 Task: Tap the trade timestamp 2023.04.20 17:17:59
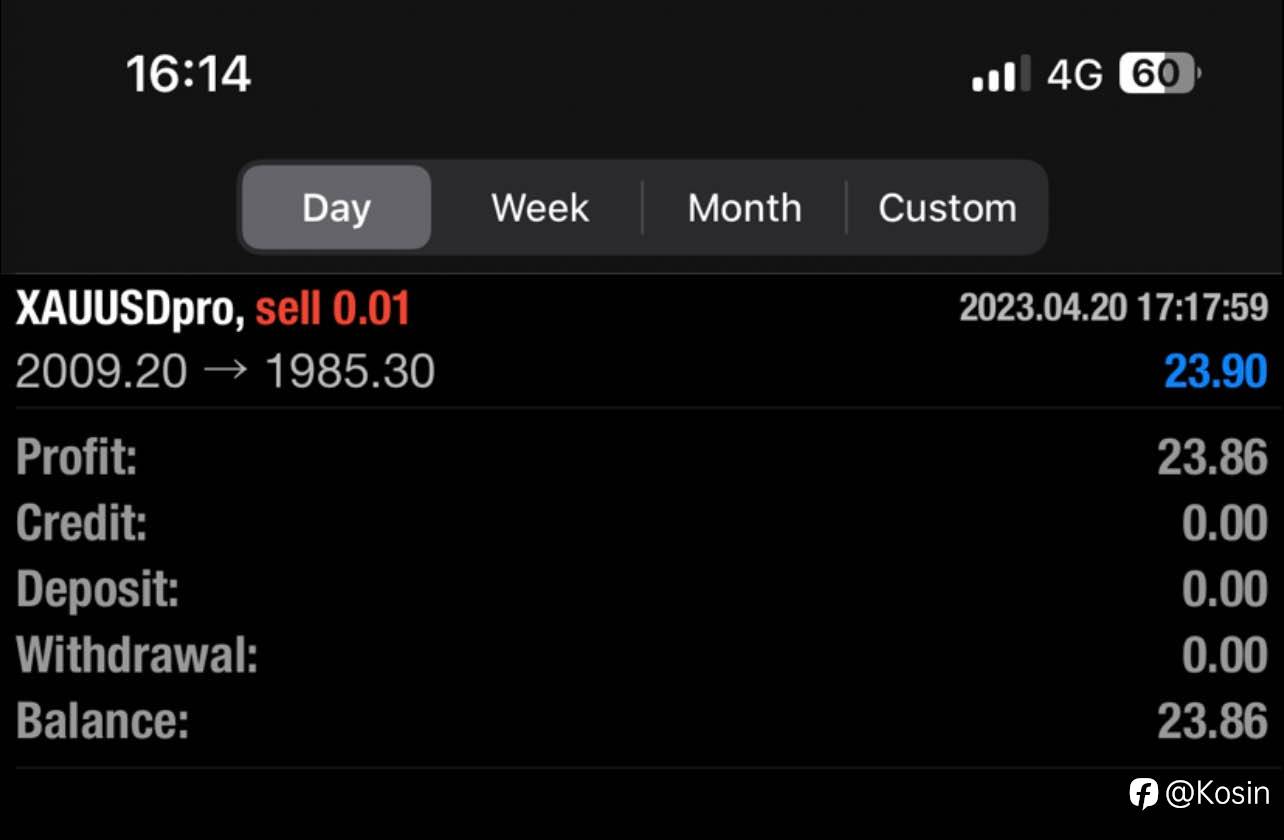[x=1113, y=308]
